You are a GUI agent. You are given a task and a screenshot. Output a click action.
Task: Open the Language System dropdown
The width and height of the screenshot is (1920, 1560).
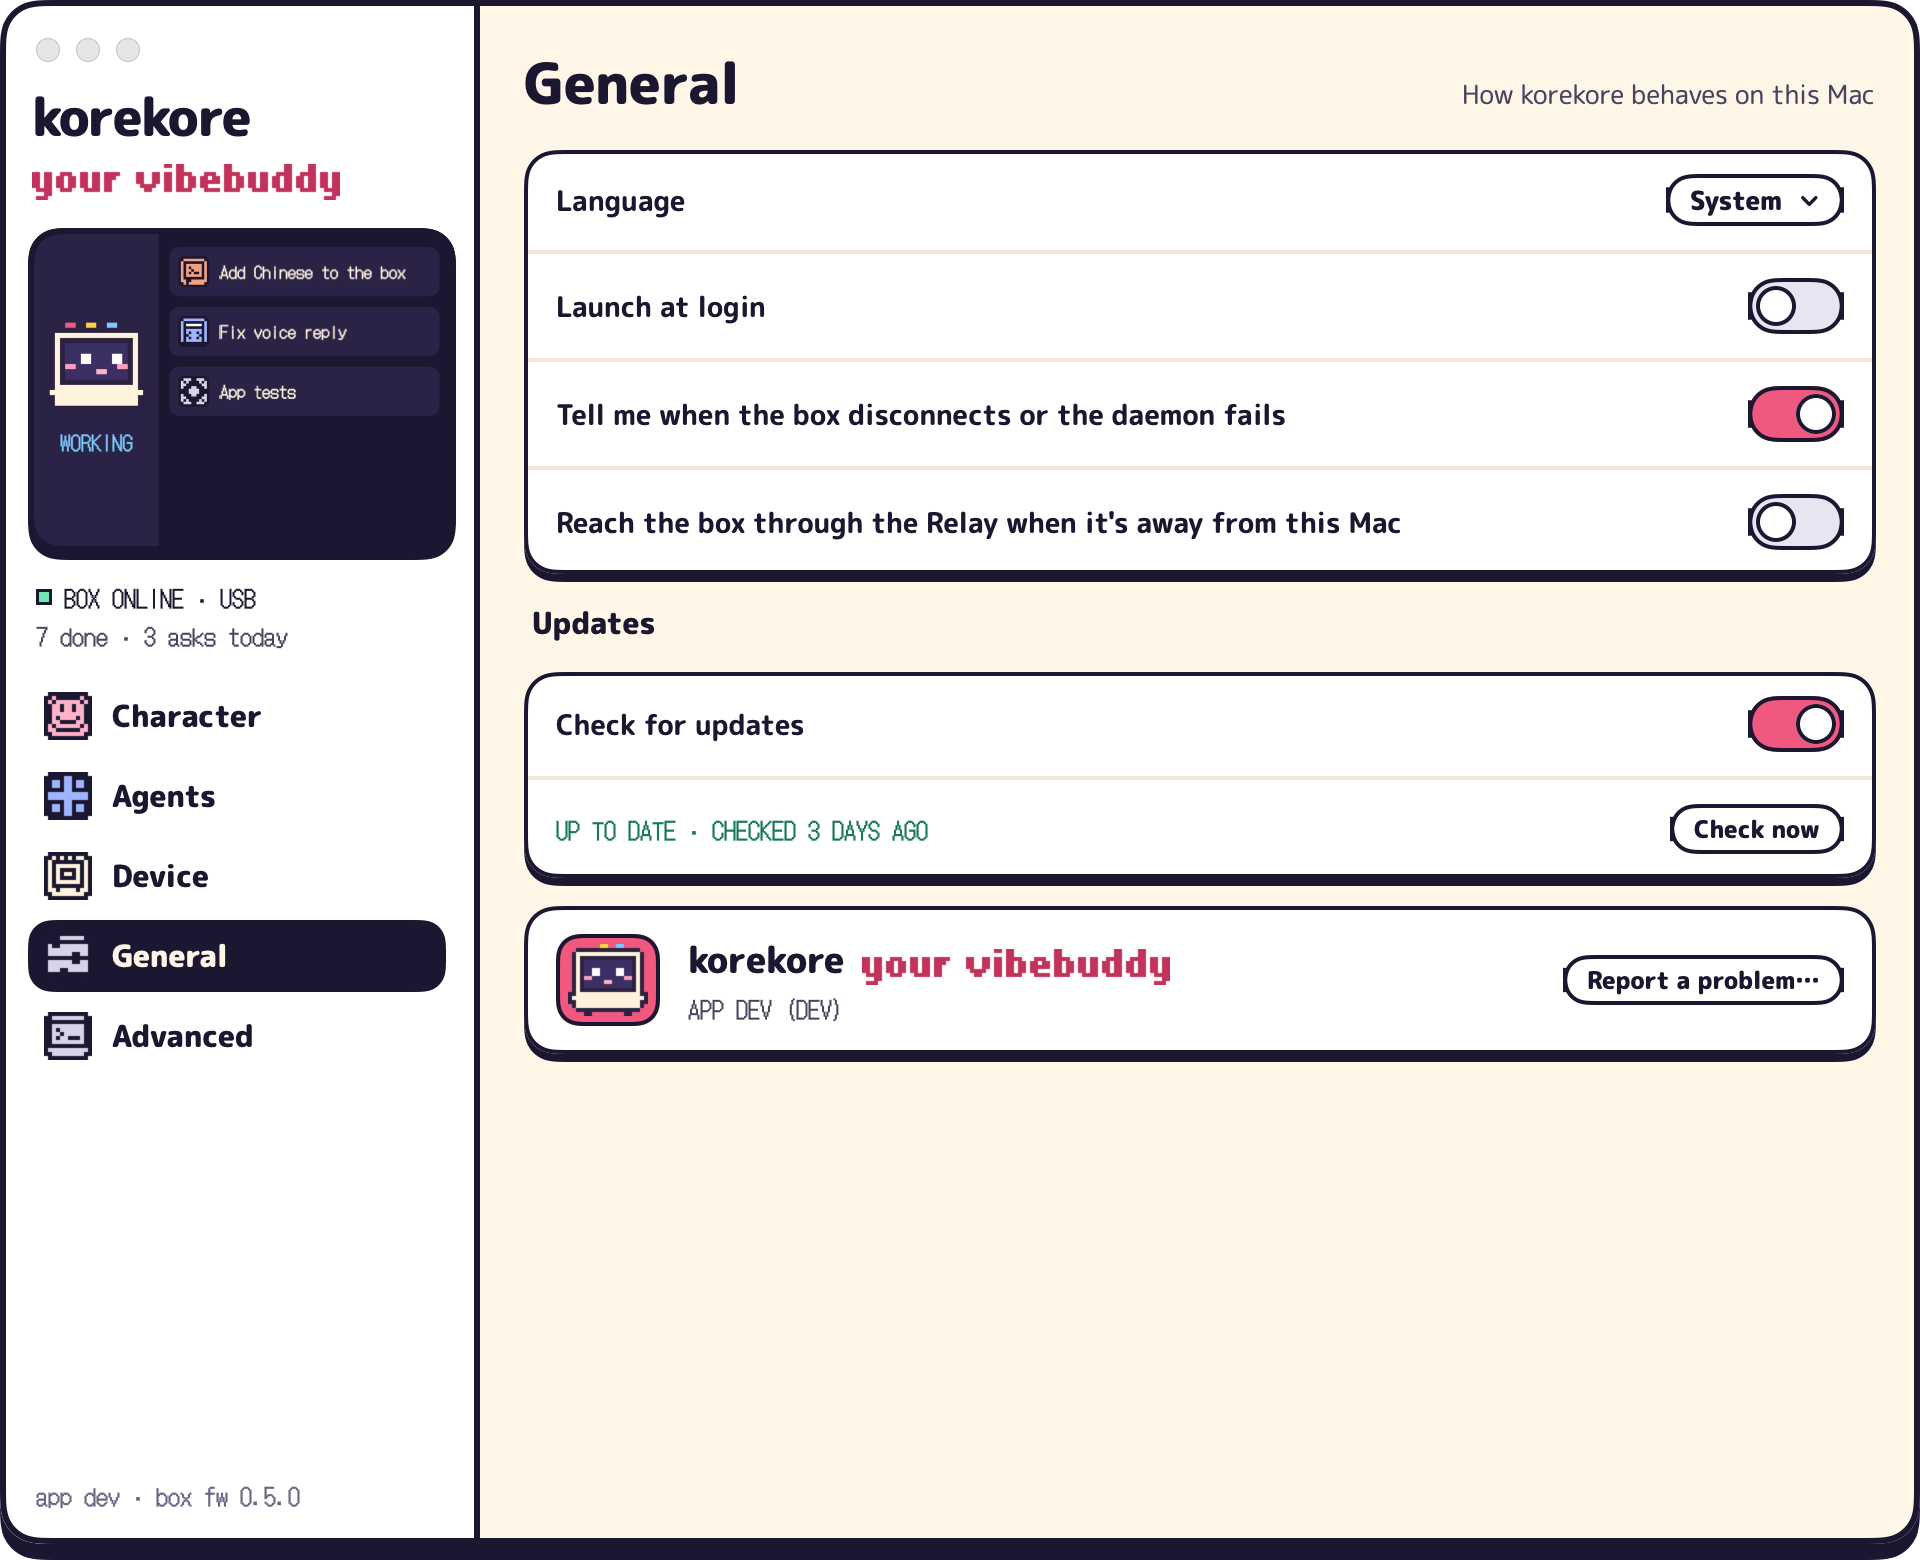1755,201
